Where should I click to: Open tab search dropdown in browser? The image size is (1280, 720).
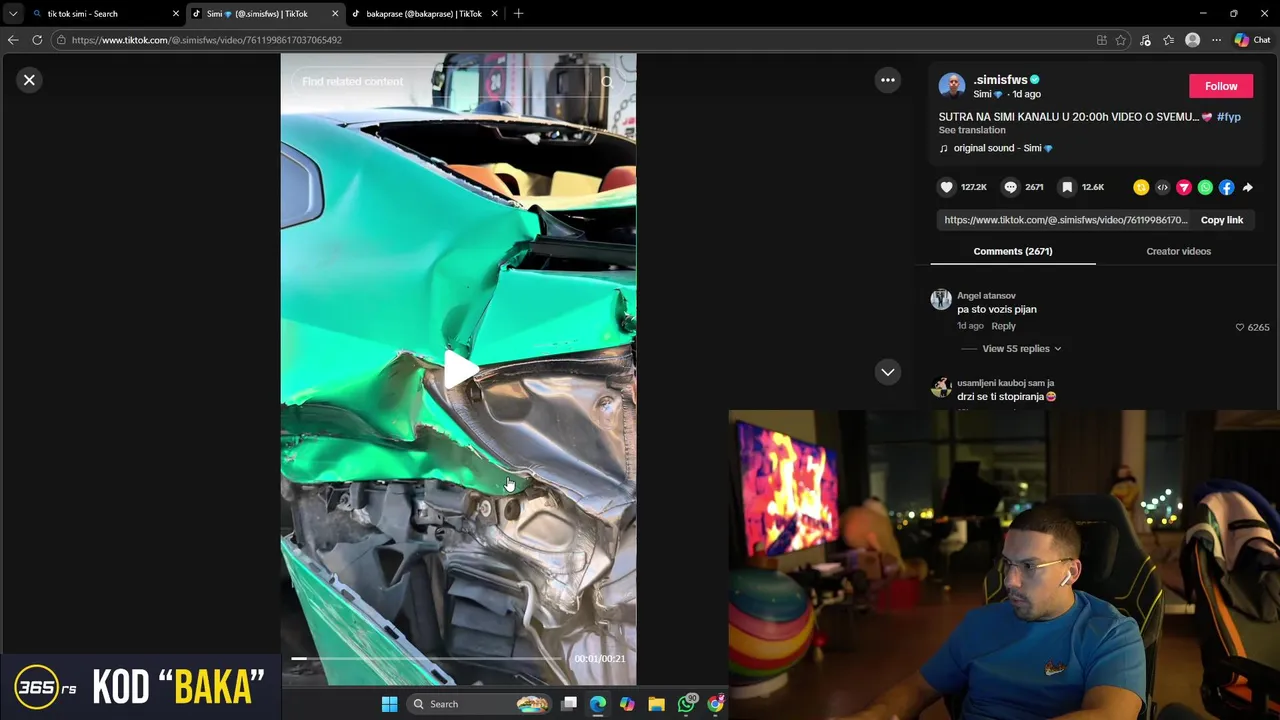[13, 14]
